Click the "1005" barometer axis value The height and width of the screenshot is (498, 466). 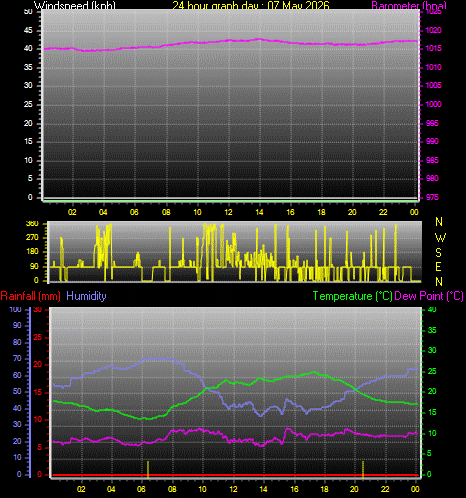coord(433,85)
